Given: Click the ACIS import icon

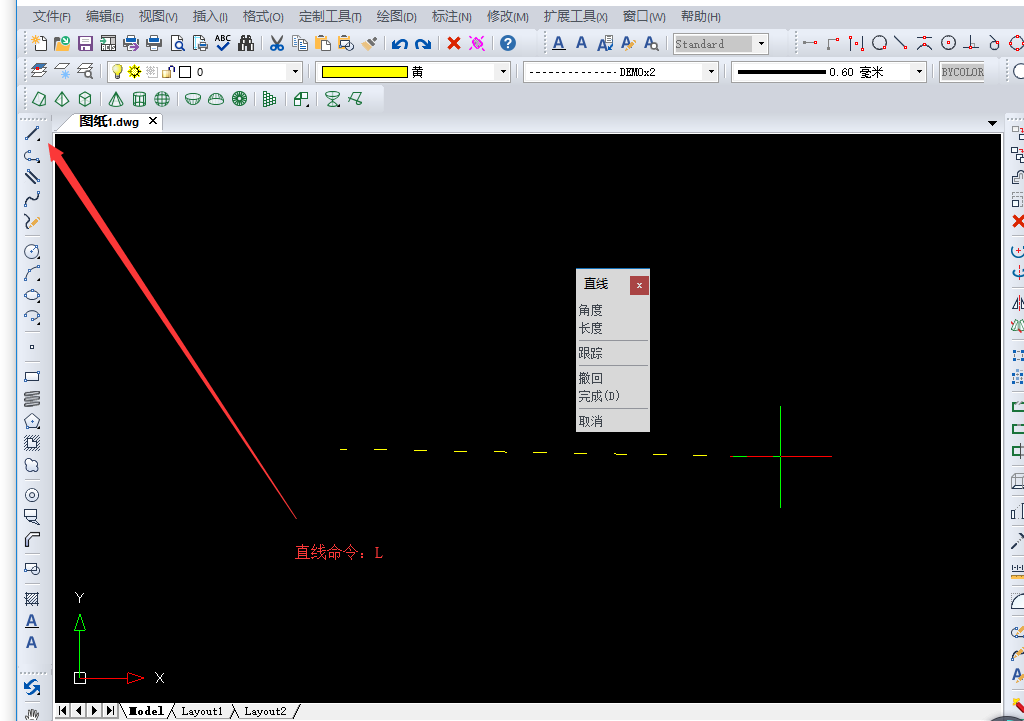Looking at the screenshot, I should tap(108, 44).
